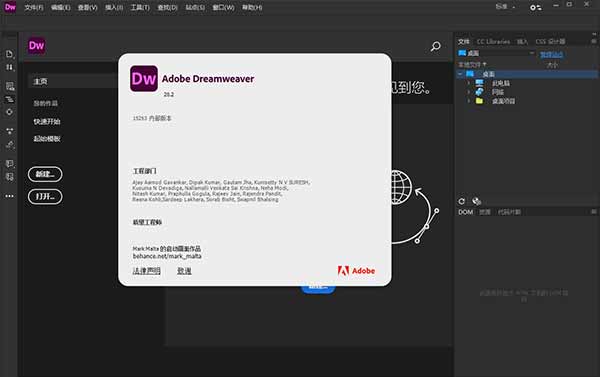Click the behance.net/mark_malta text
600x377 pixels.
click(167, 256)
